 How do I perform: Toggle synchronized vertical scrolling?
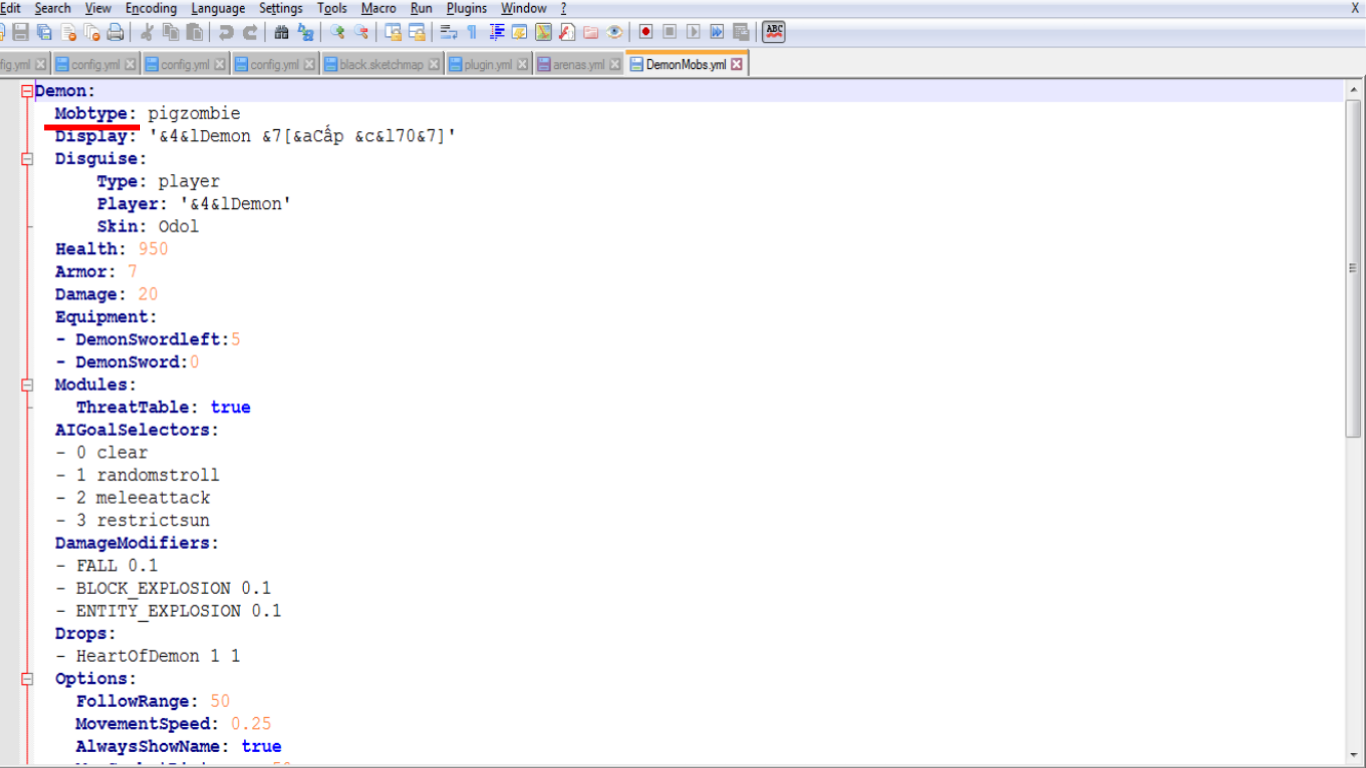click(393, 32)
